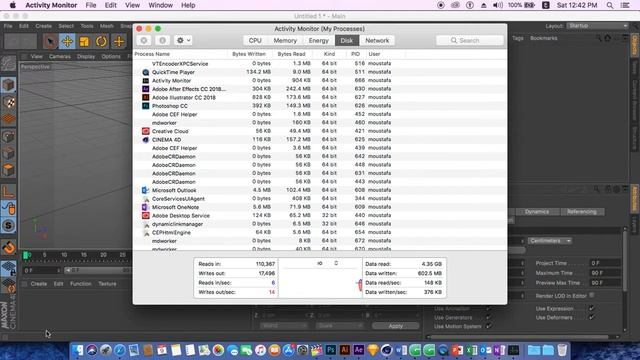The height and width of the screenshot is (360, 640).
Task: Click the Activity Monitor search field
Action: tap(469, 40)
